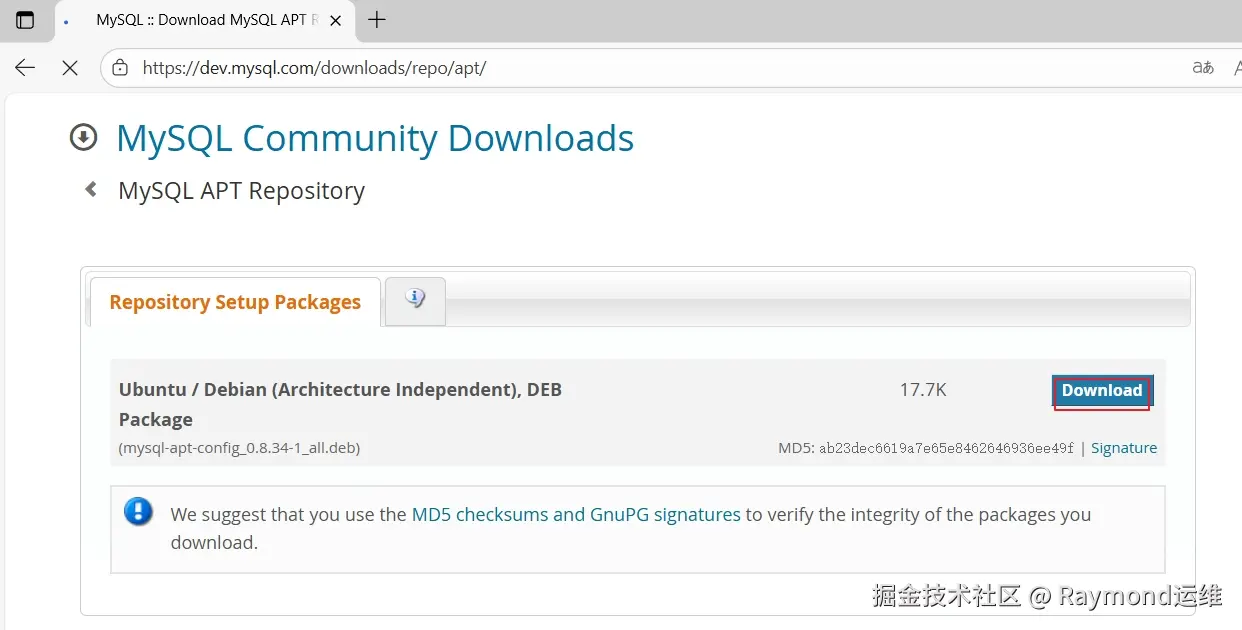
Task: Stop loading the page
Action: (70, 68)
